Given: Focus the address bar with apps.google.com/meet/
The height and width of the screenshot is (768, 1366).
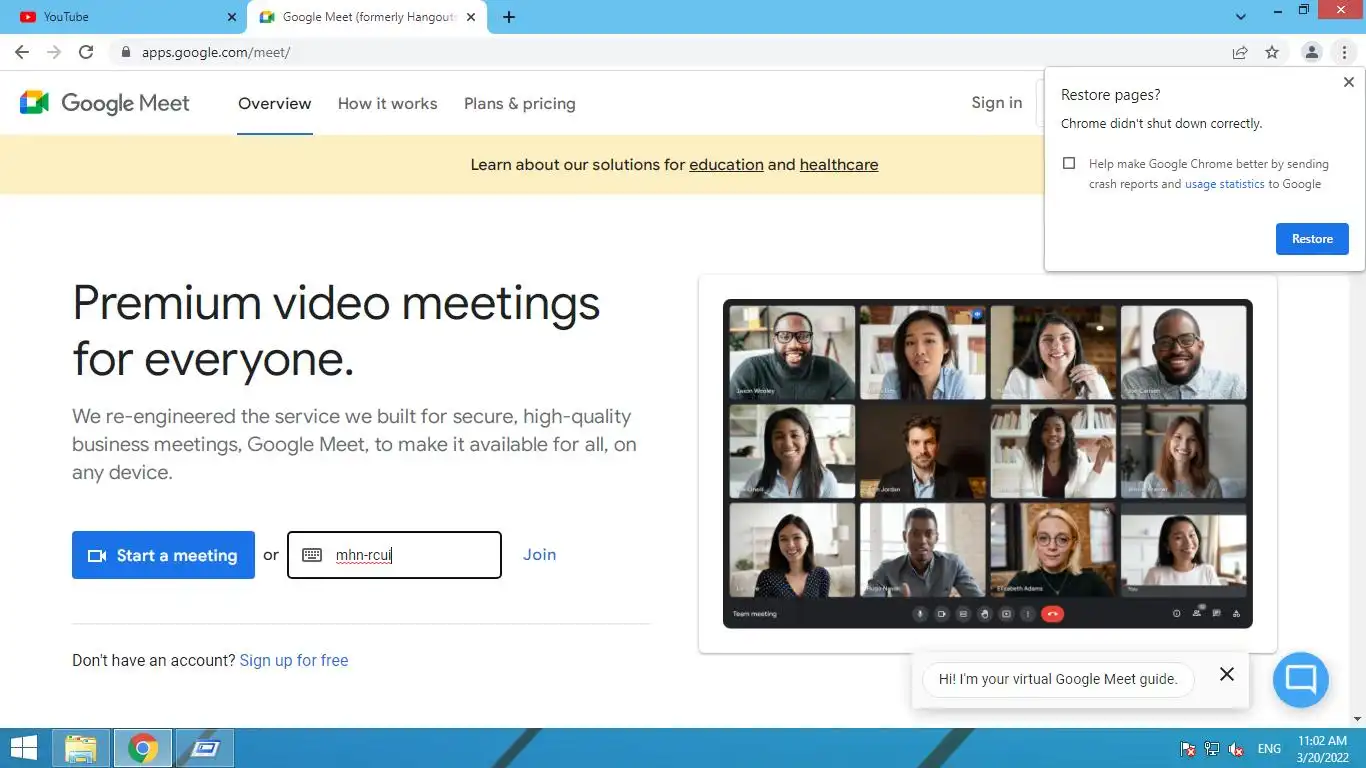Looking at the screenshot, I should pyautogui.click(x=670, y=52).
